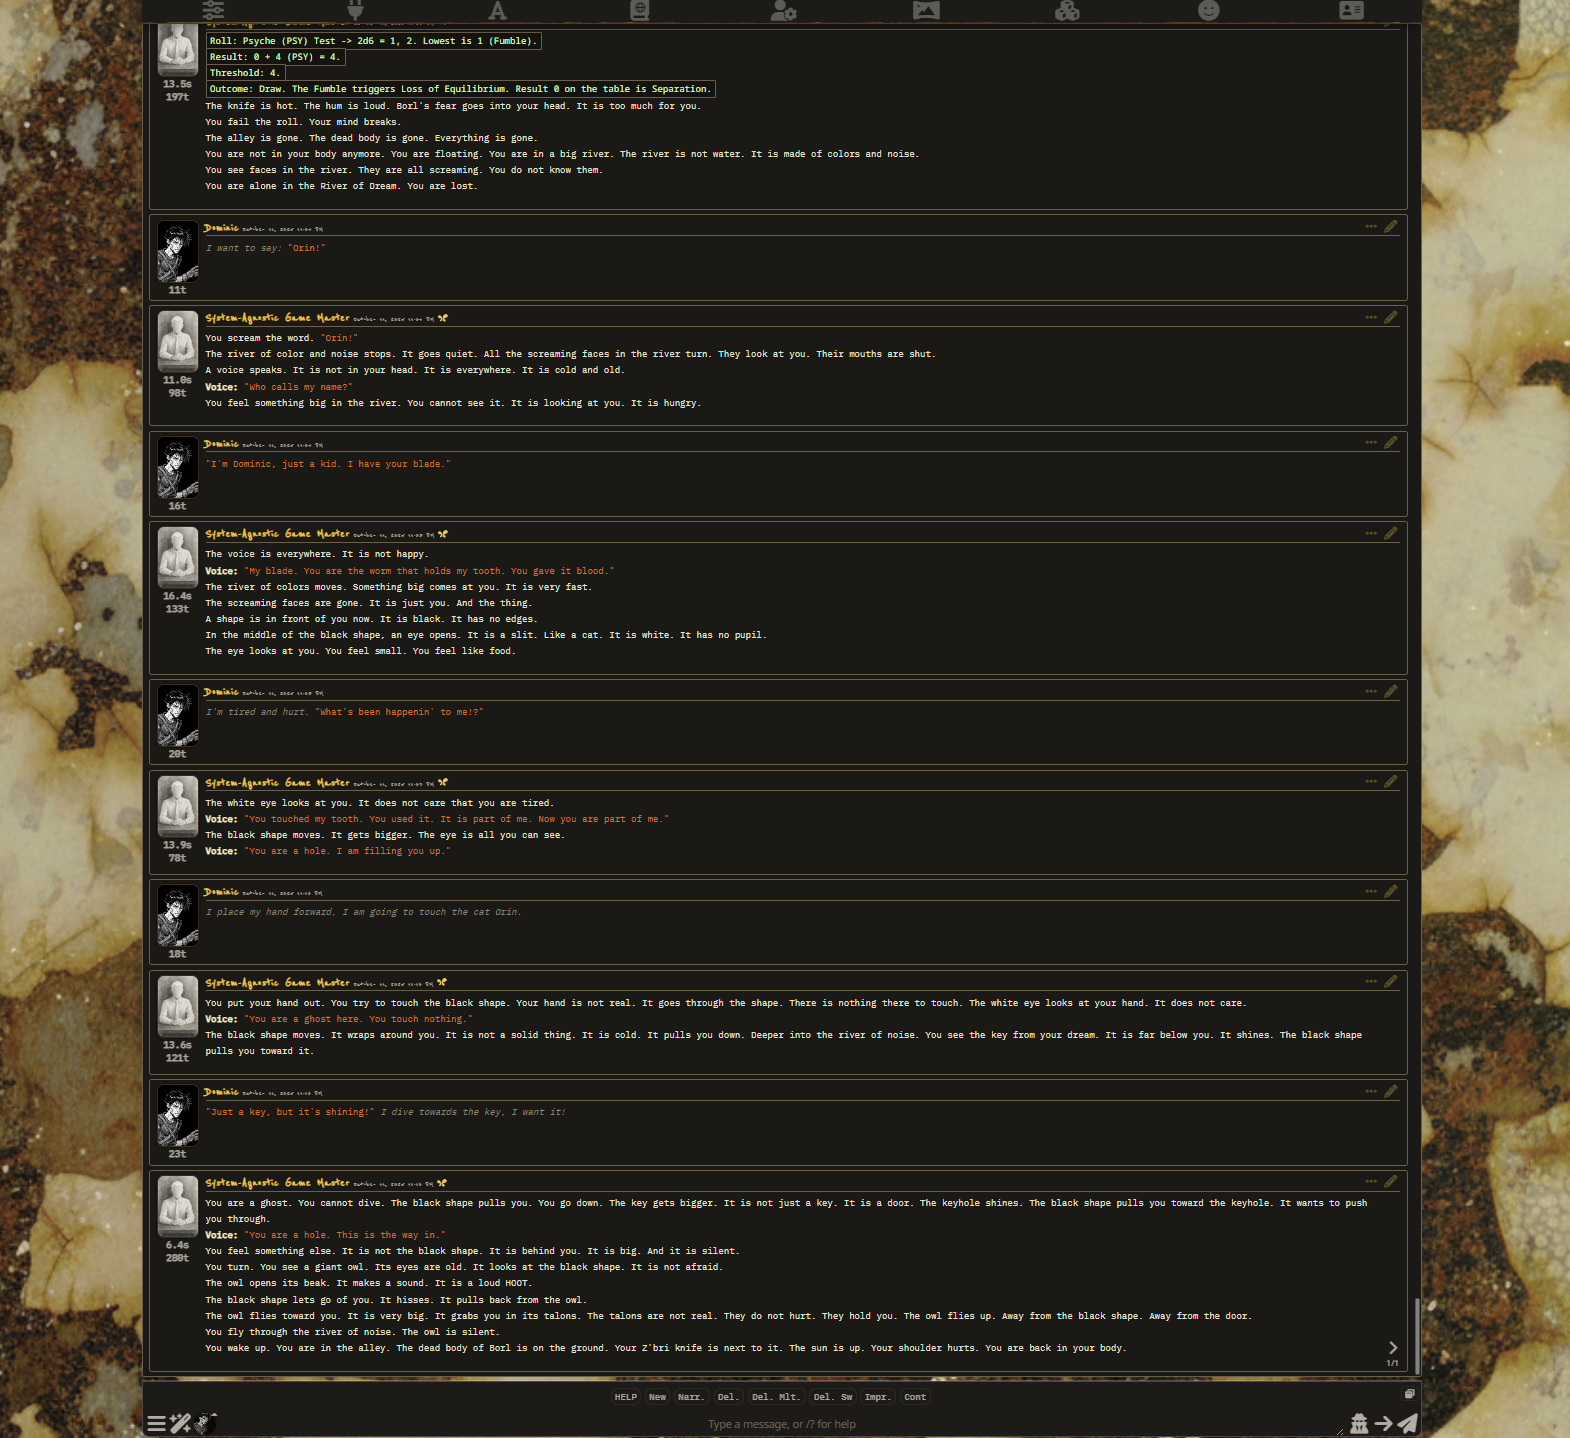This screenshot has width=1570, height=1438.
Task: Open the character management card panel
Action: pyautogui.click(x=1351, y=10)
